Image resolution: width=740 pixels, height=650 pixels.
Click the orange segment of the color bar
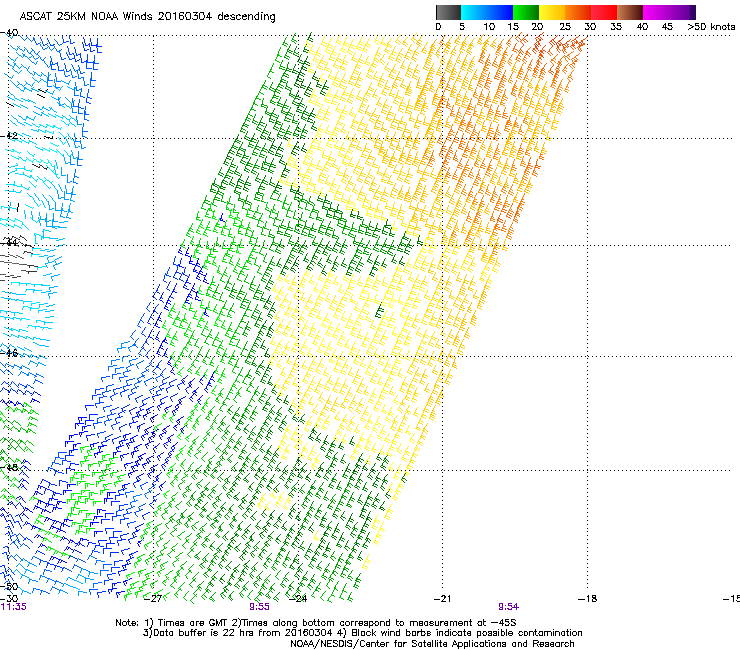click(x=578, y=12)
